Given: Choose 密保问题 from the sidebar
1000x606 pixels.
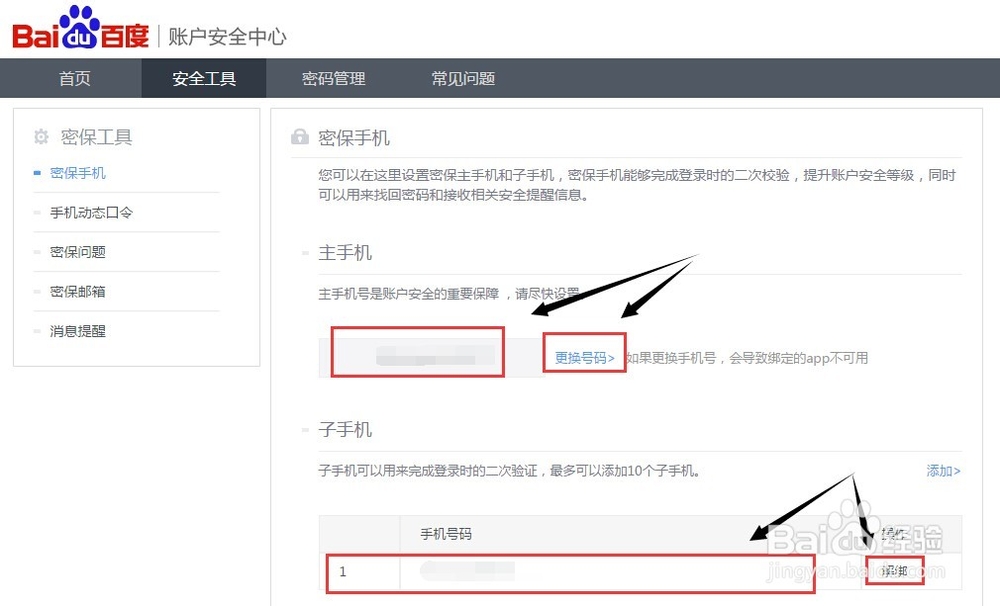Looking at the screenshot, I should [x=78, y=252].
